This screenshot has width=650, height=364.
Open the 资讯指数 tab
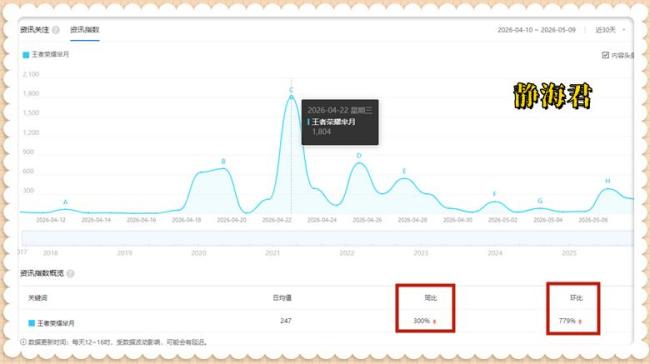coord(85,30)
